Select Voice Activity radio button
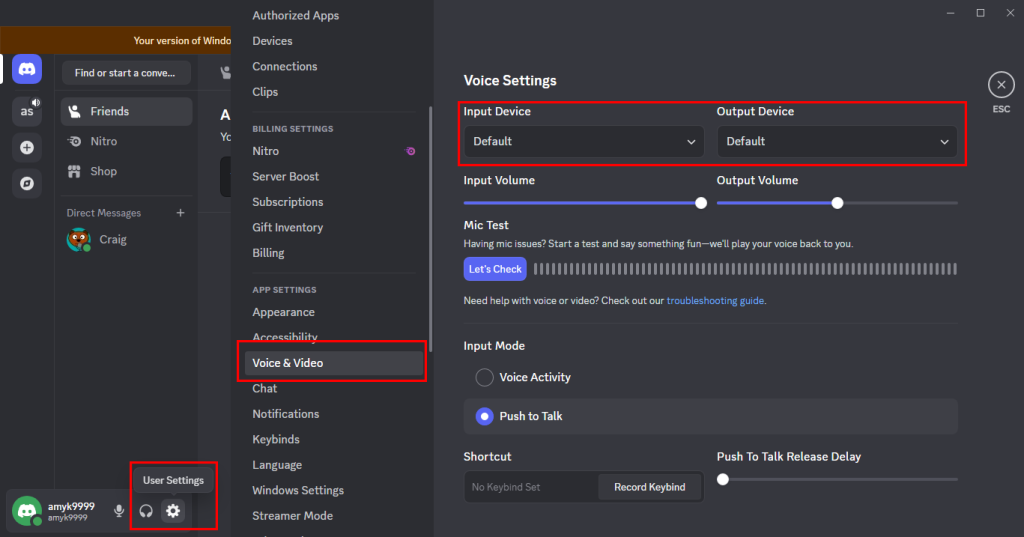 tap(485, 378)
